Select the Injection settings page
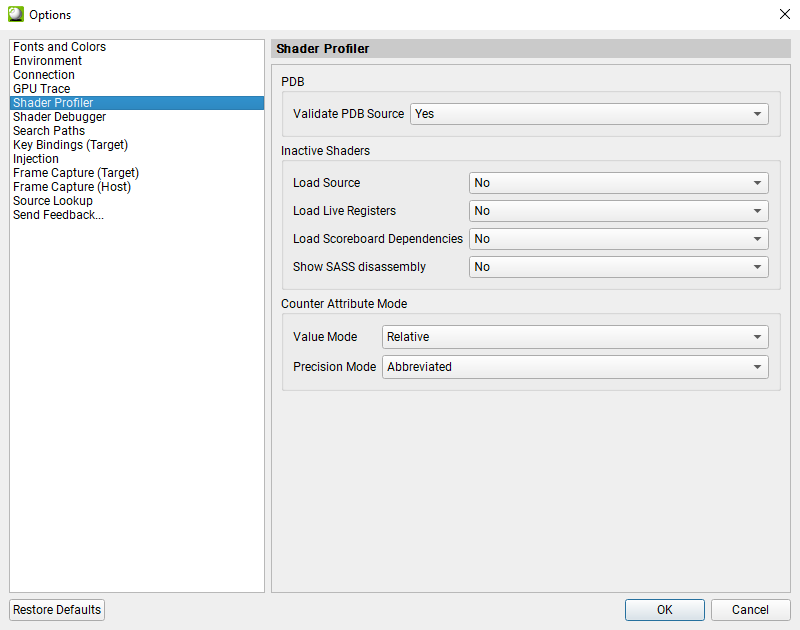The width and height of the screenshot is (800, 630). point(35,158)
